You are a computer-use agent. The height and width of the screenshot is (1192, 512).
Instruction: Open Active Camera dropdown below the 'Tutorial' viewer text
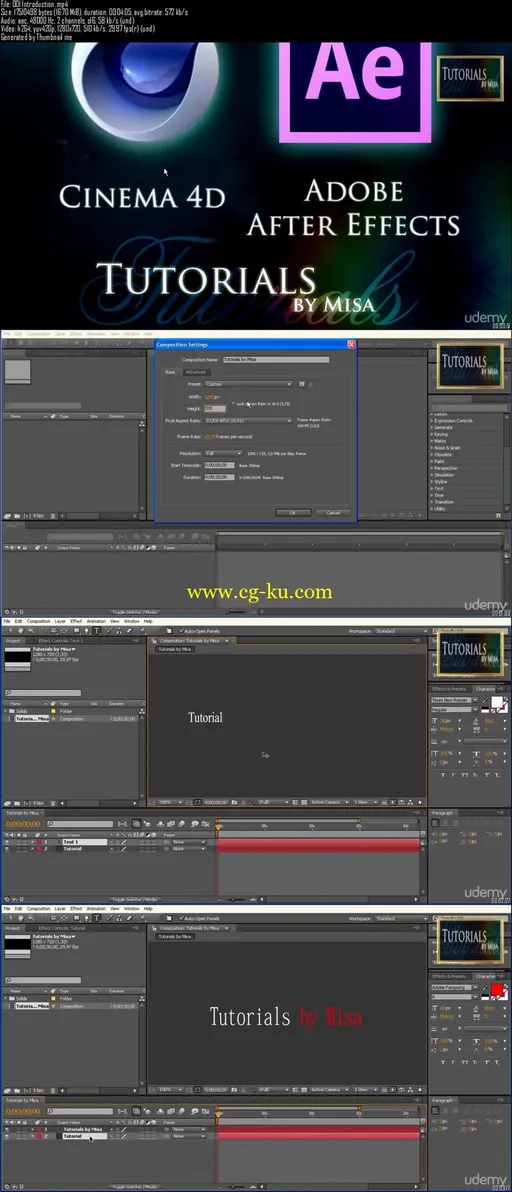tap(330, 802)
